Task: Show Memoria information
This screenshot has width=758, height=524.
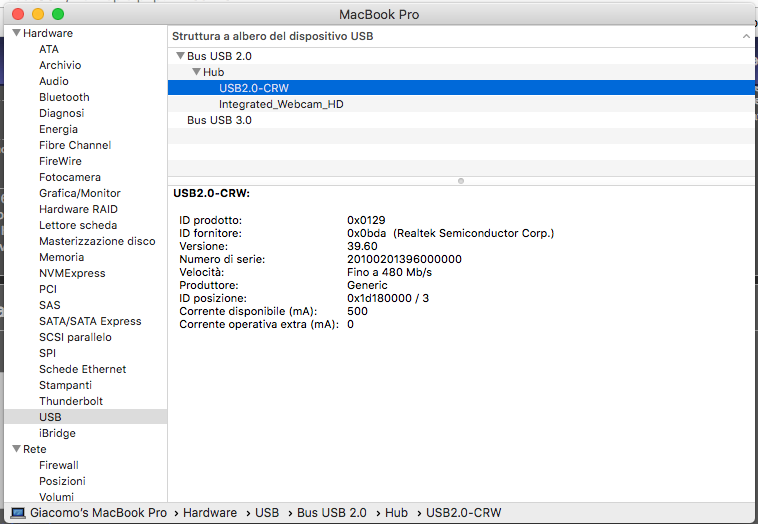Action: pyautogui.click(x=61, y=257)
